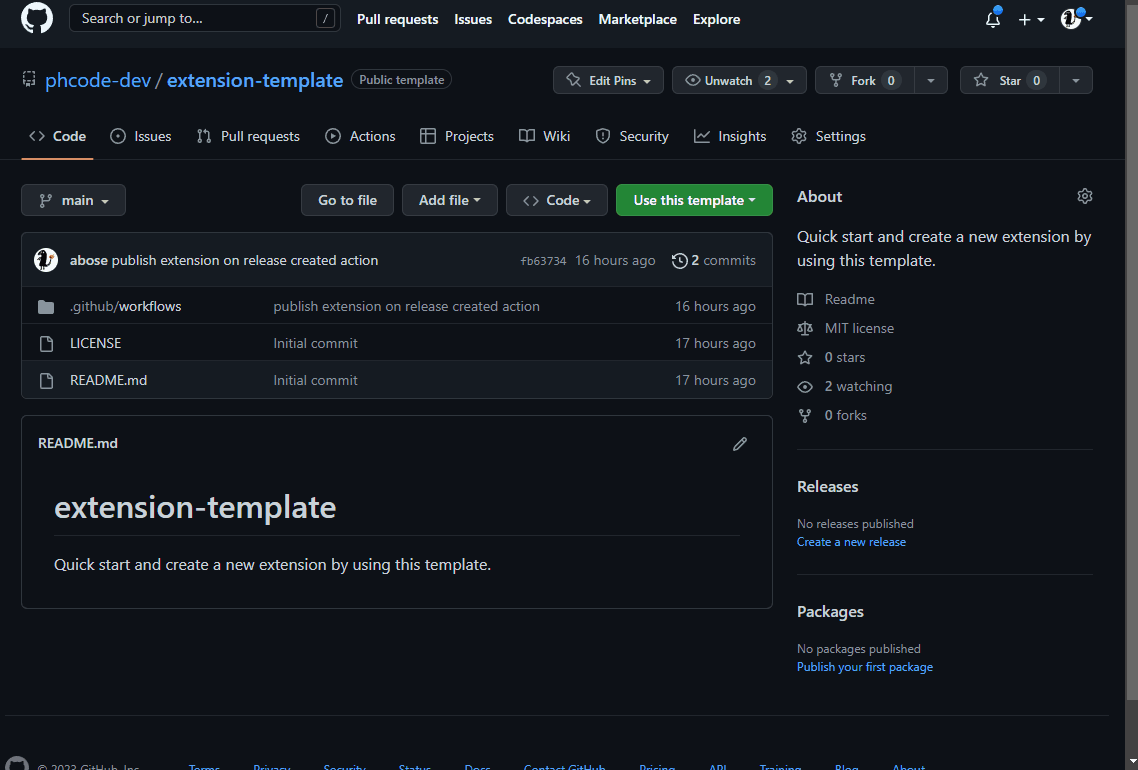Open the Packages heading link
This screenshot has width=1138, height=770.
[x=830, y=611]
